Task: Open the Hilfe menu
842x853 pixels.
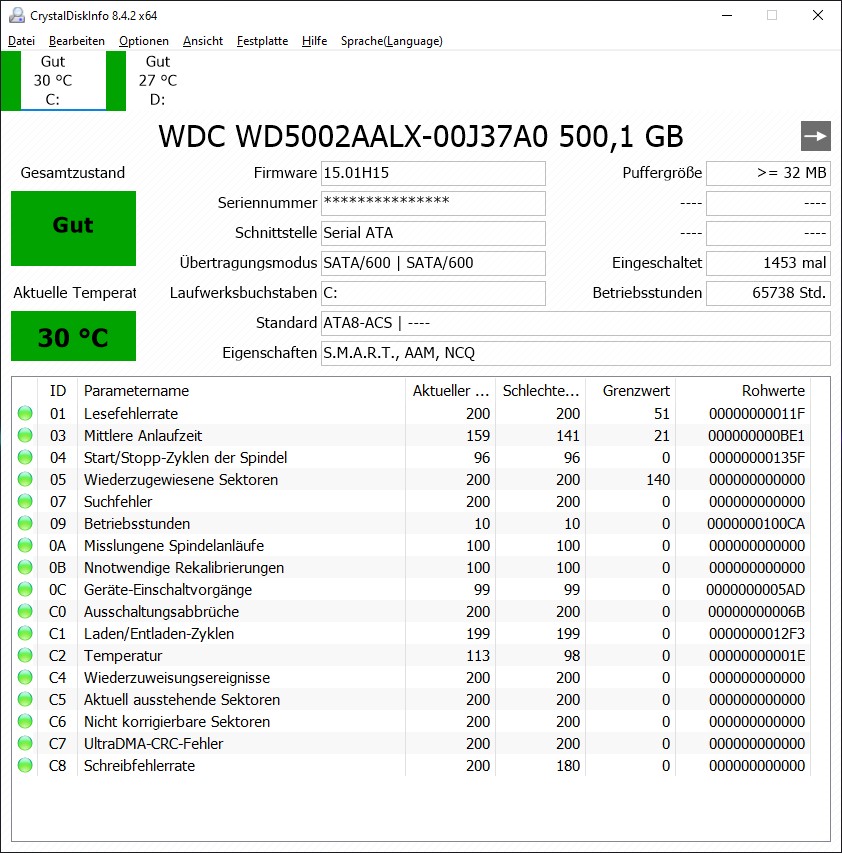Action: pos(314,41)
